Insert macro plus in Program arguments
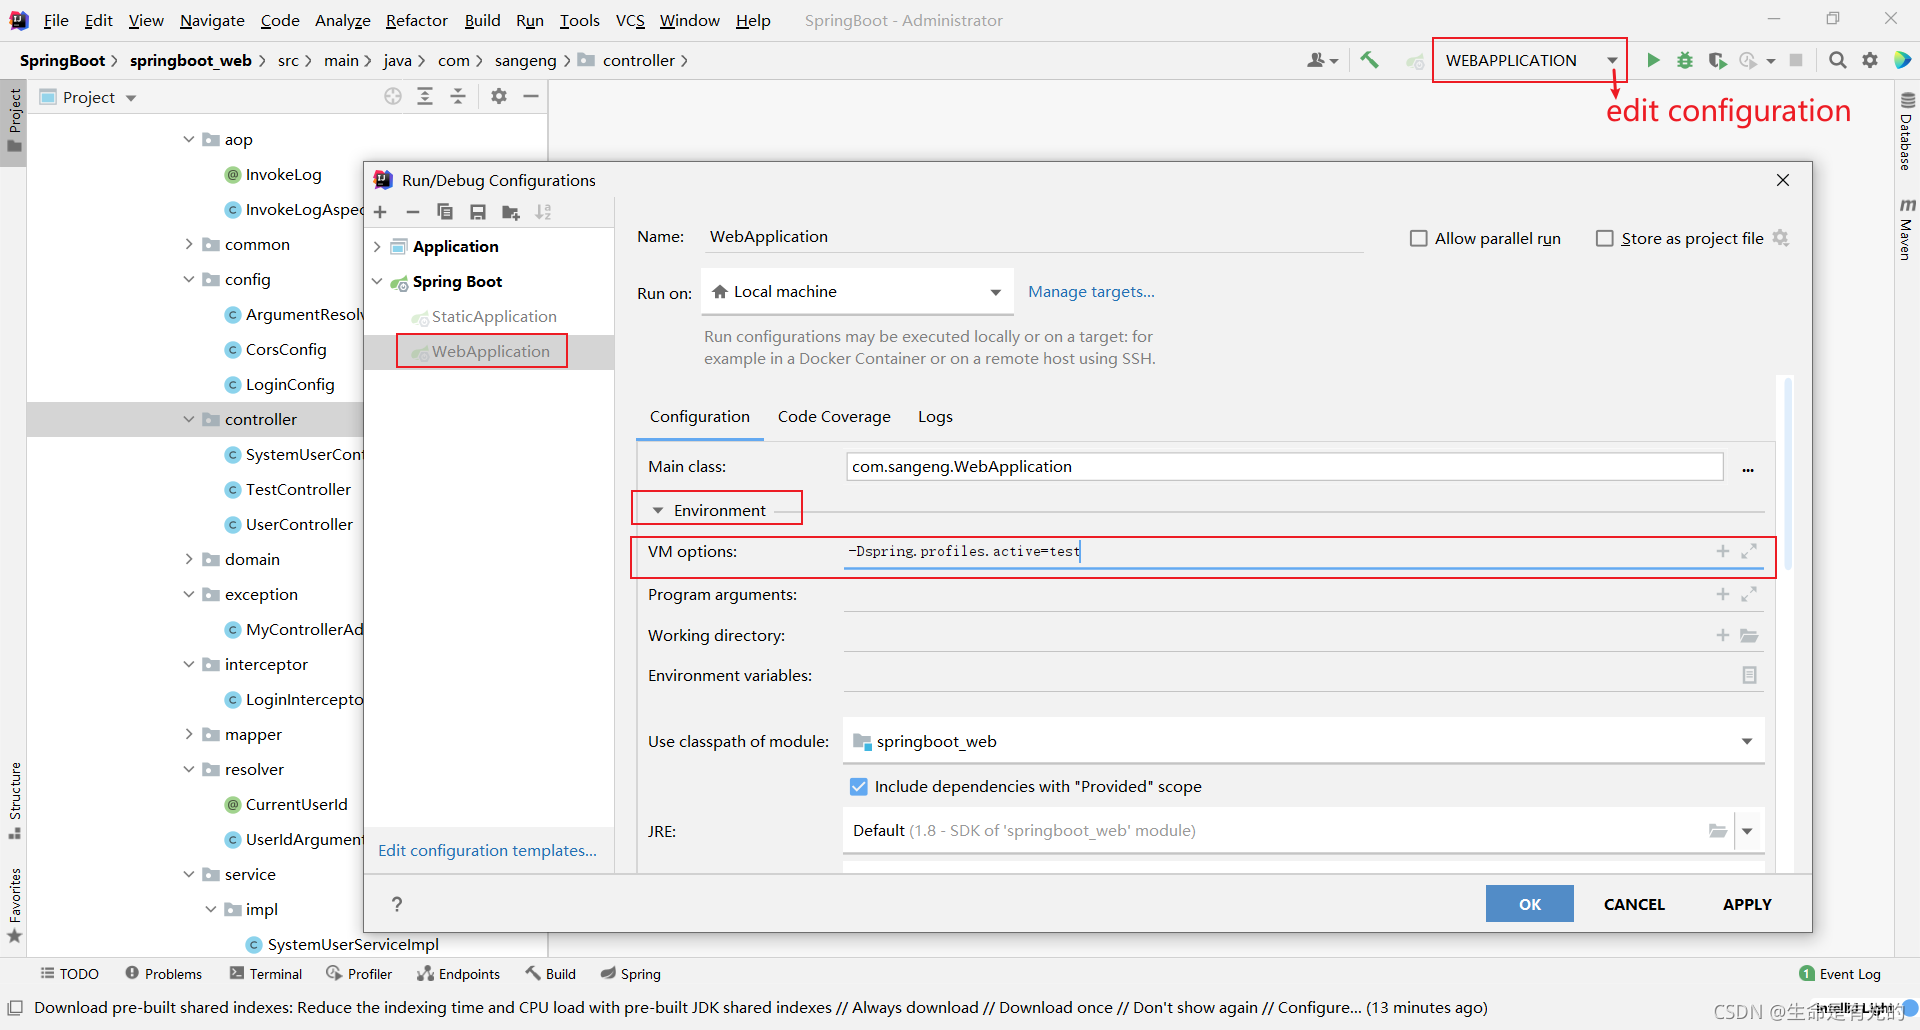Screen dimensions: 1920x1030 (1723, 594)
